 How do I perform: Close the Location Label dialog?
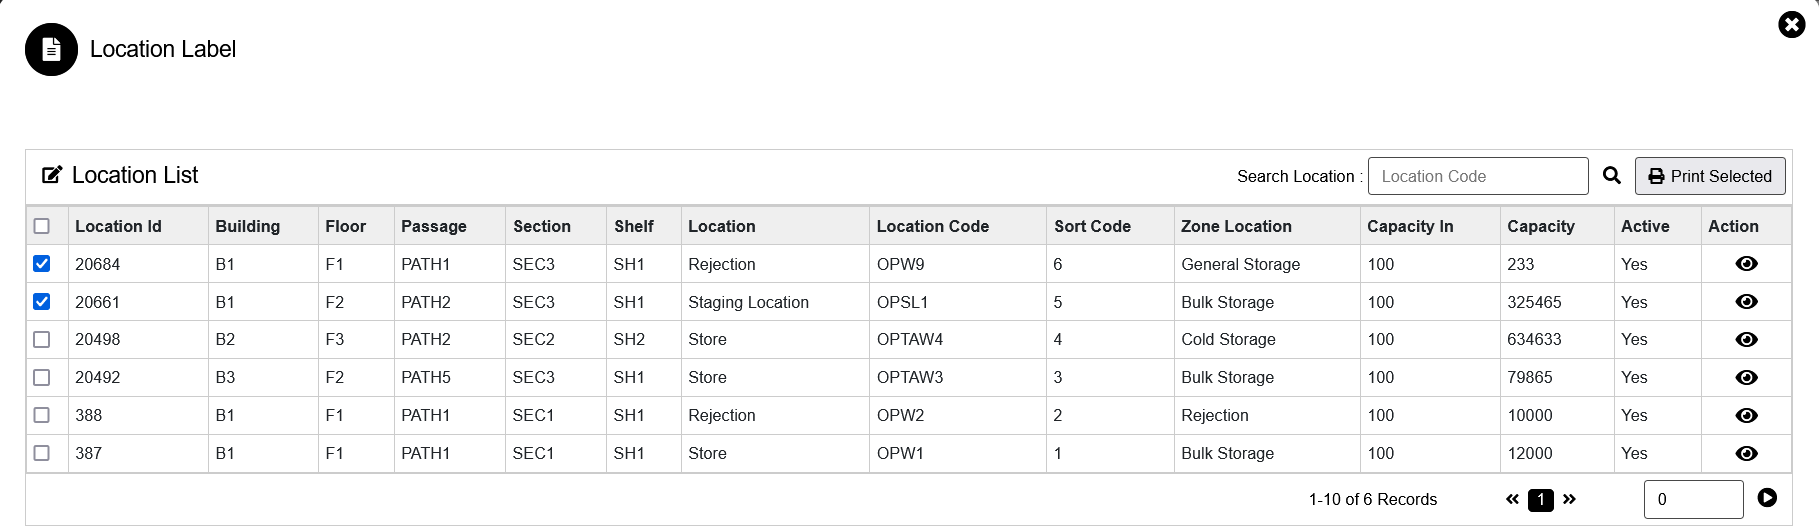click(x=1791, y=24)
